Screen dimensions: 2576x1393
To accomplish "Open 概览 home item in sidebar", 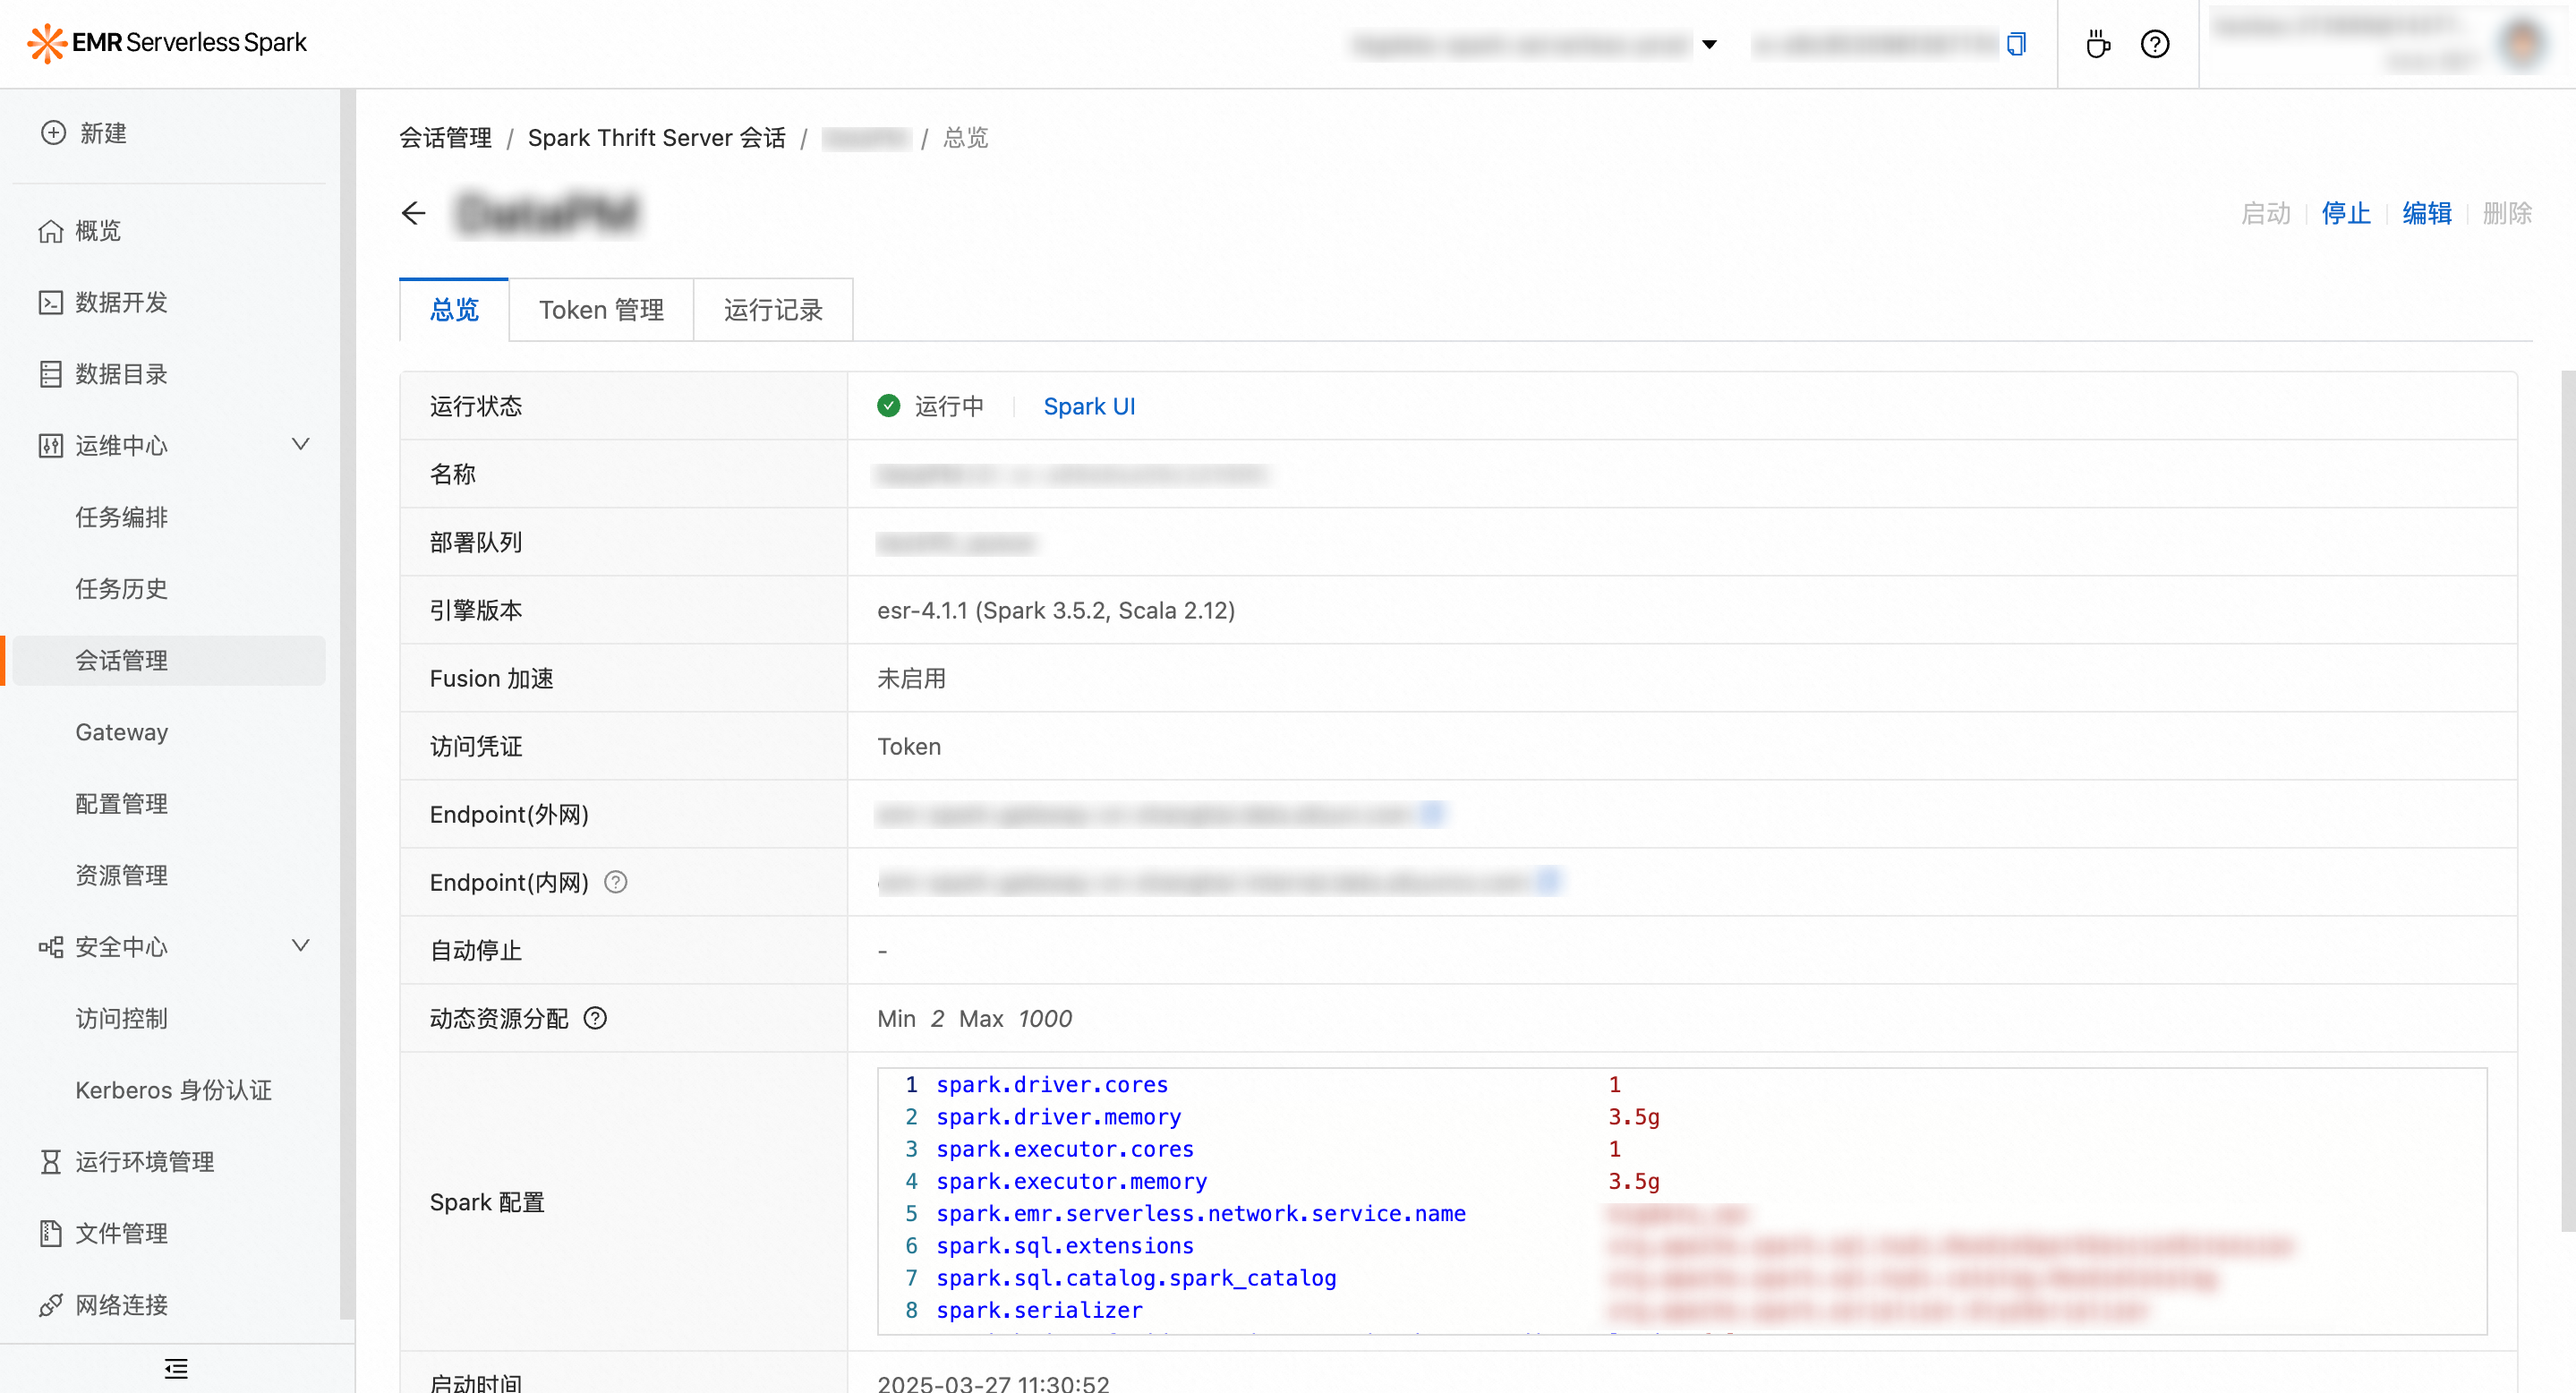I will [x=98, y=231].
